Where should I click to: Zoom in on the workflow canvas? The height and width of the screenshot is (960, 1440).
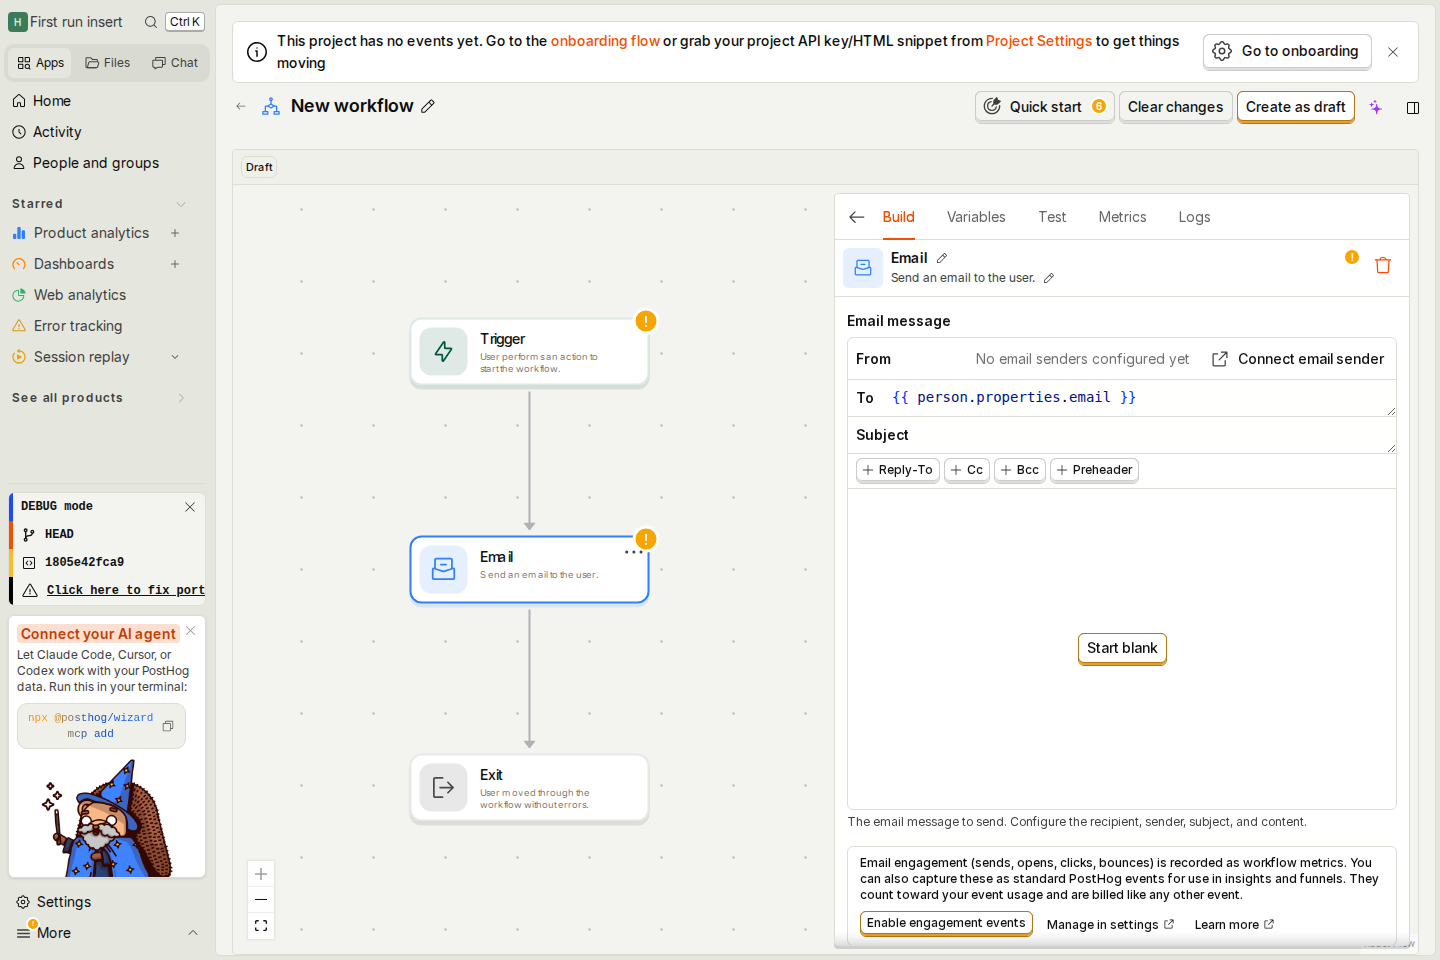click(x=261, y=874)
